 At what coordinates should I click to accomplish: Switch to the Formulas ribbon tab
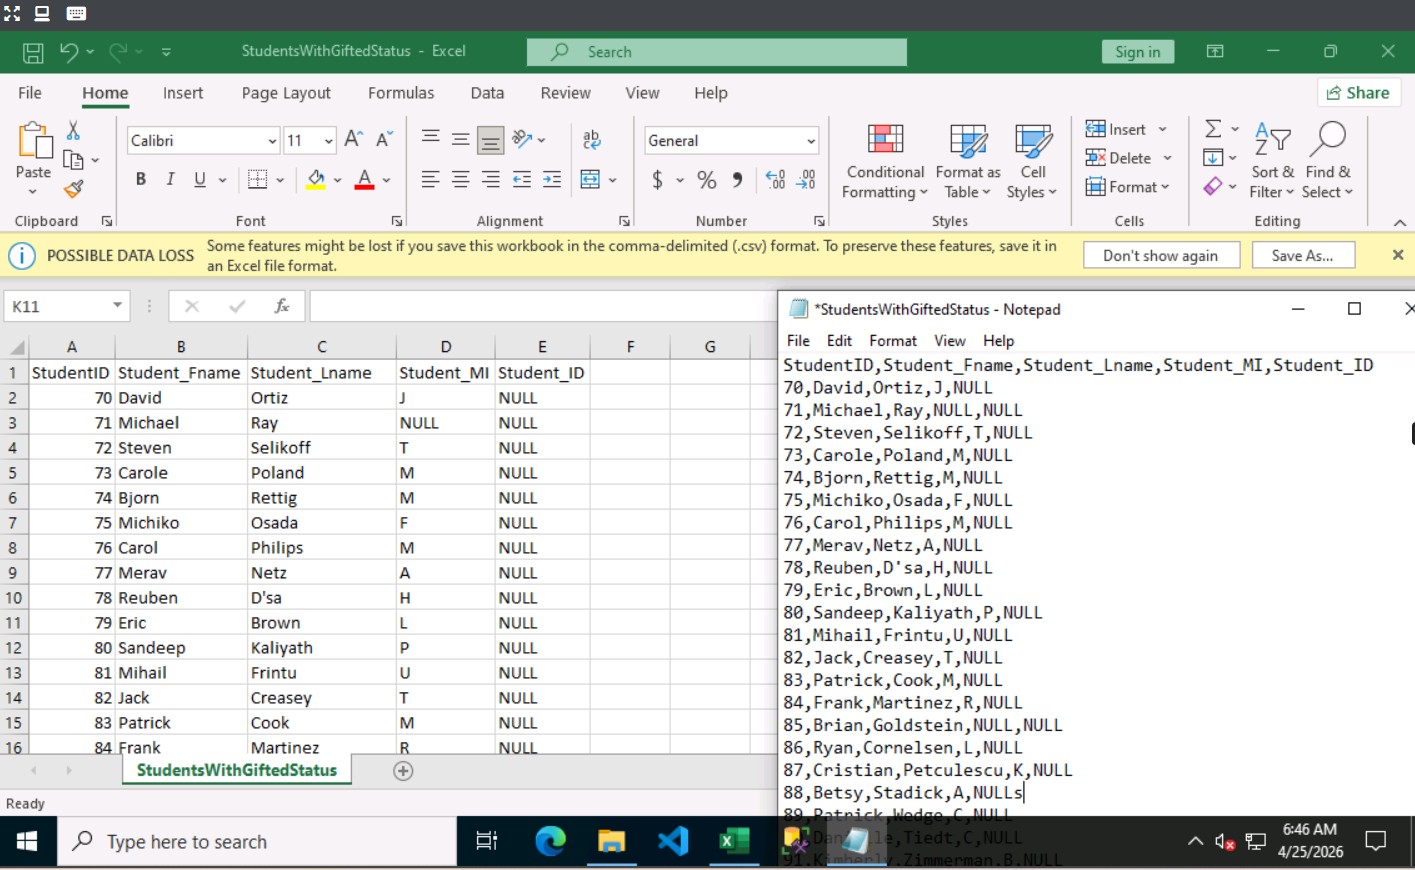click(x=400, y=92)
